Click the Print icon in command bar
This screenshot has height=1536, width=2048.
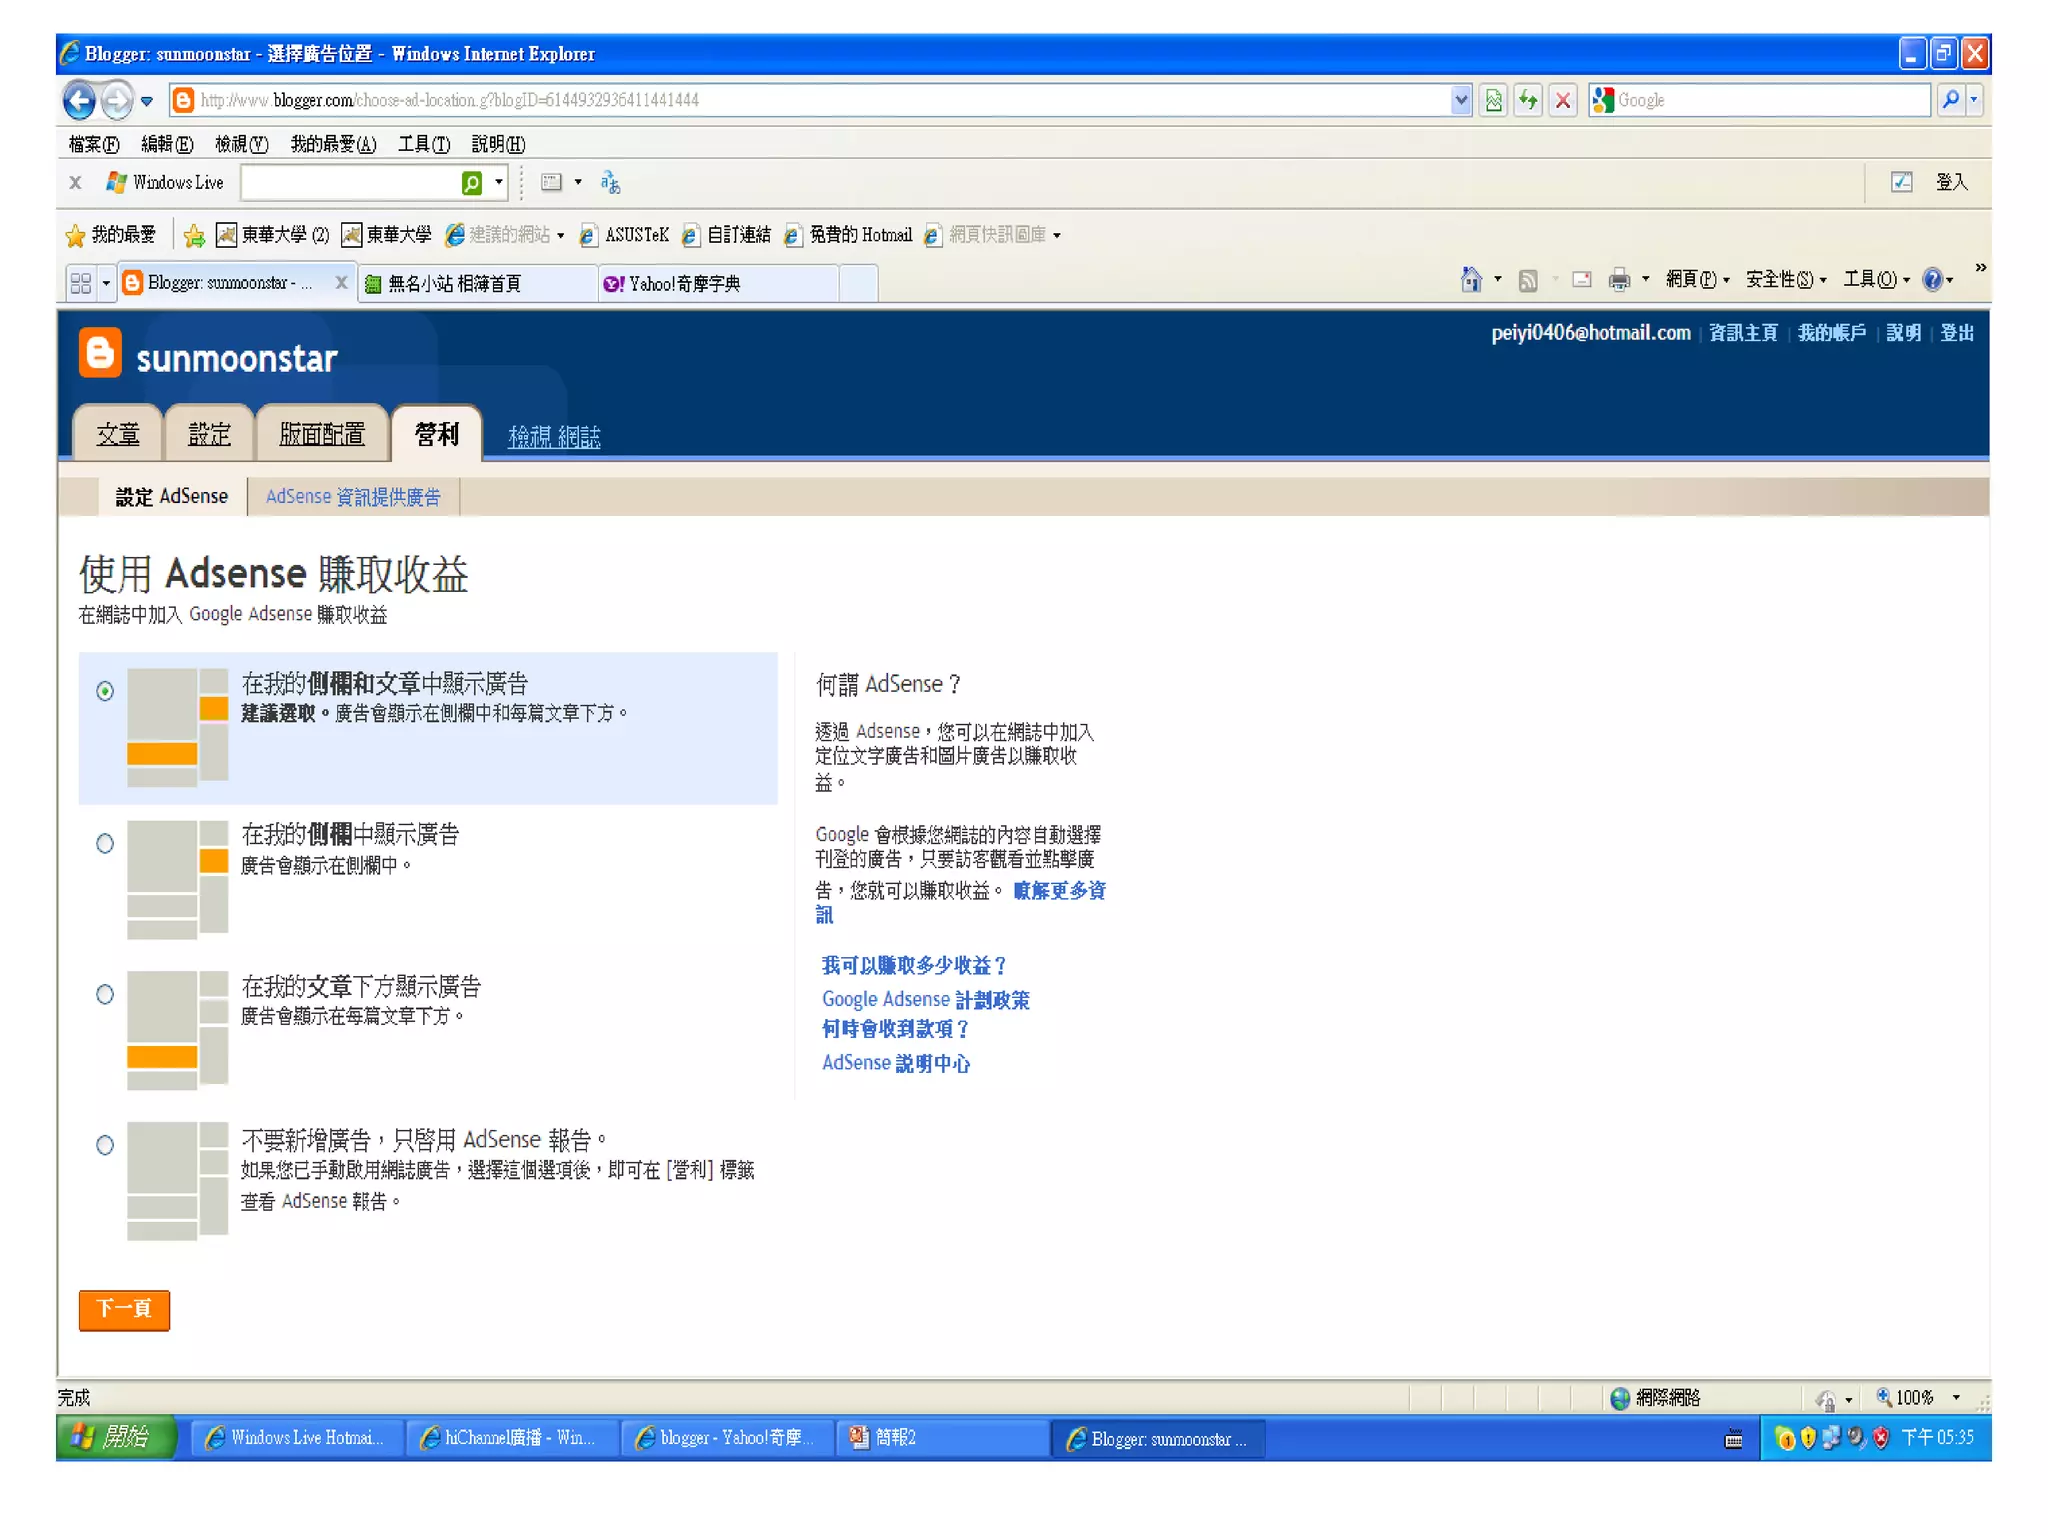pyautogui.click(x=1618, y=280)
